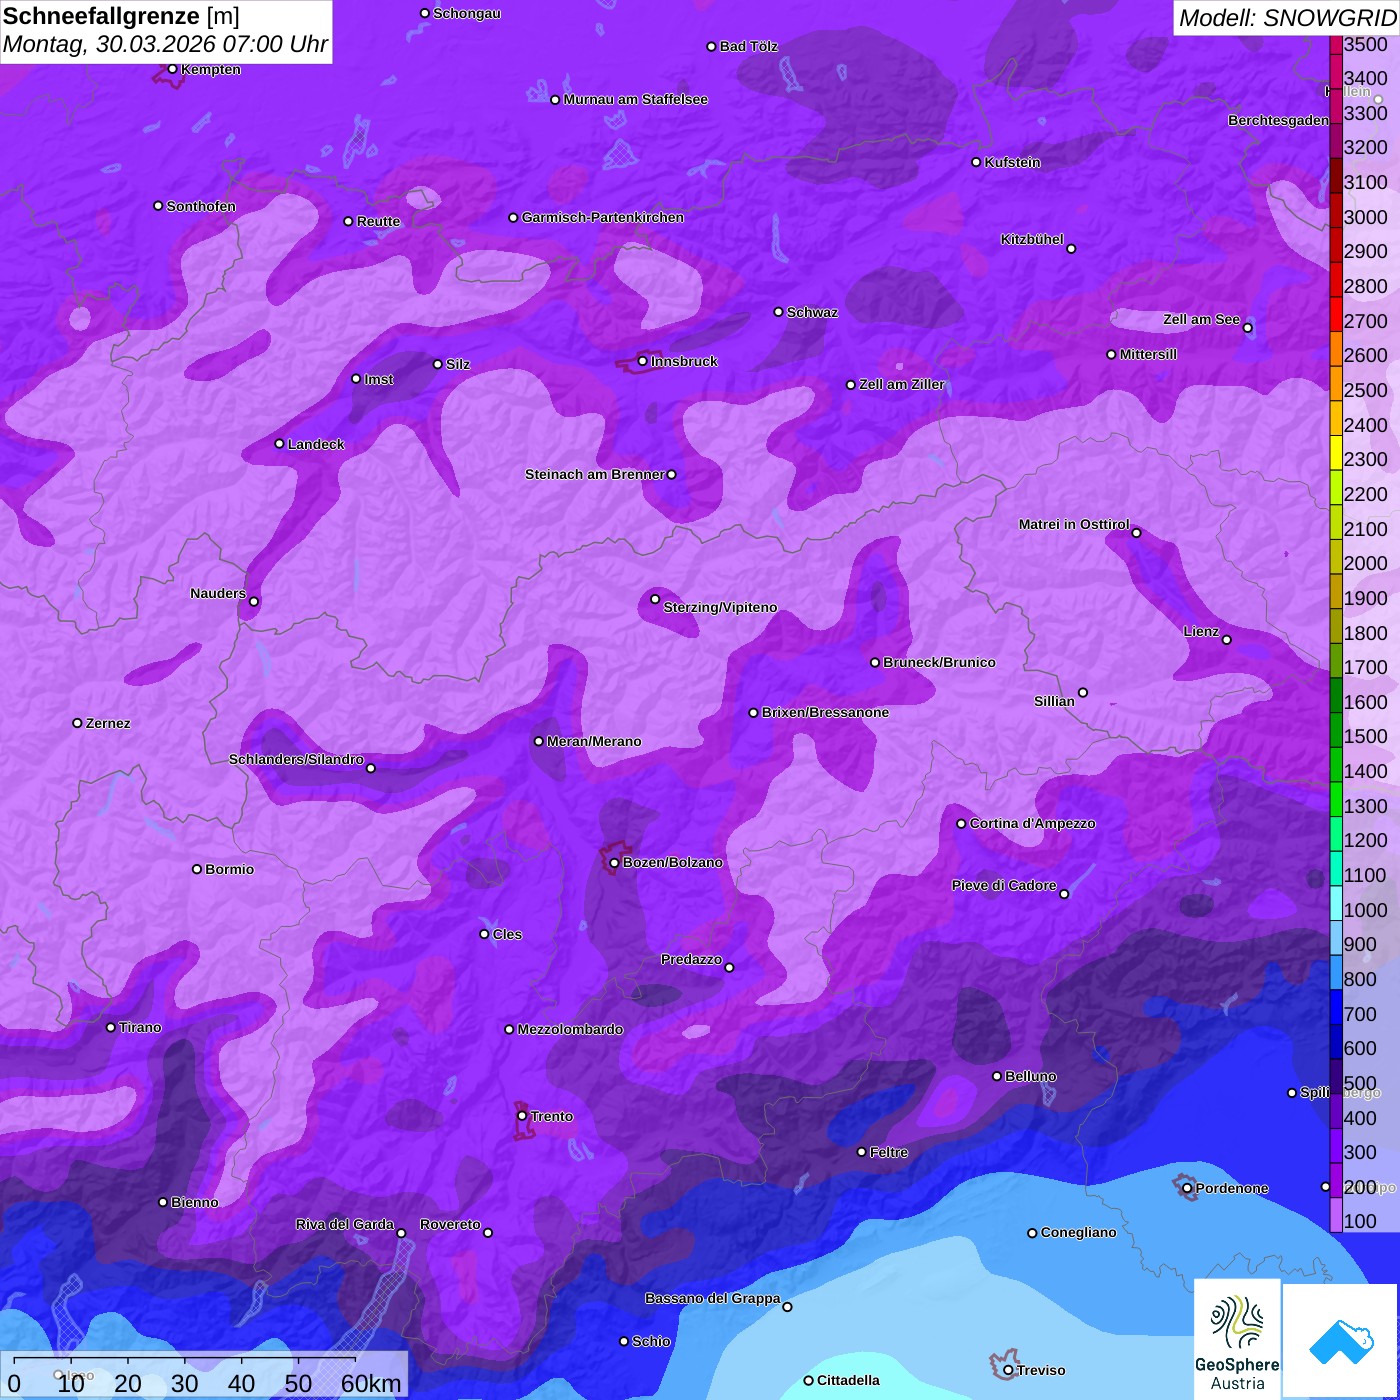Click the 3500 m legend color swatch
Image resolution: width=1400 pixels, height=1400 pixels.
(1335, 45)
